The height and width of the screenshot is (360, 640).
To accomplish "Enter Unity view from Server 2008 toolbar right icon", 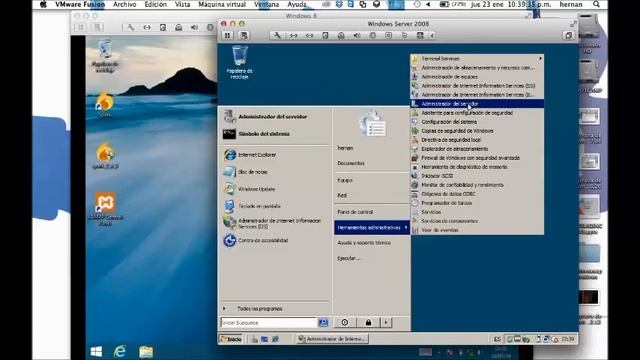I will coord(568,36).
